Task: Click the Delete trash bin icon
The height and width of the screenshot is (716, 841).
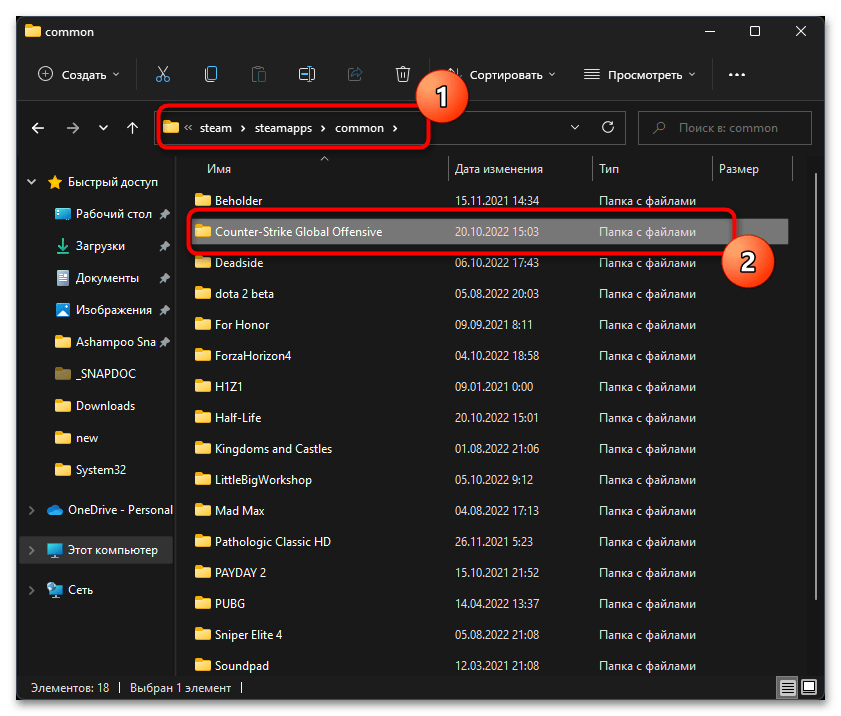Action: 403,74
